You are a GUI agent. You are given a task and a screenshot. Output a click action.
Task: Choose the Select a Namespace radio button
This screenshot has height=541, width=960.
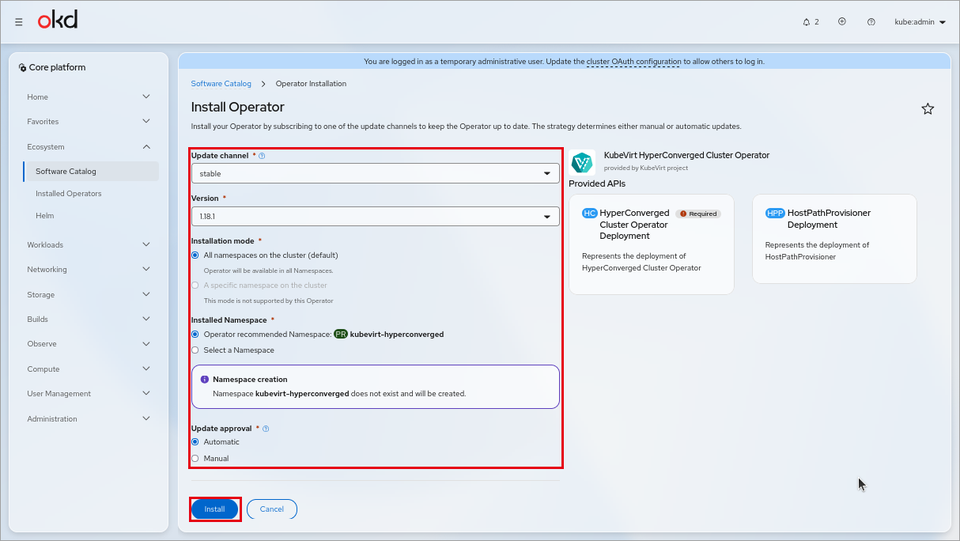(x=195, y=350)
